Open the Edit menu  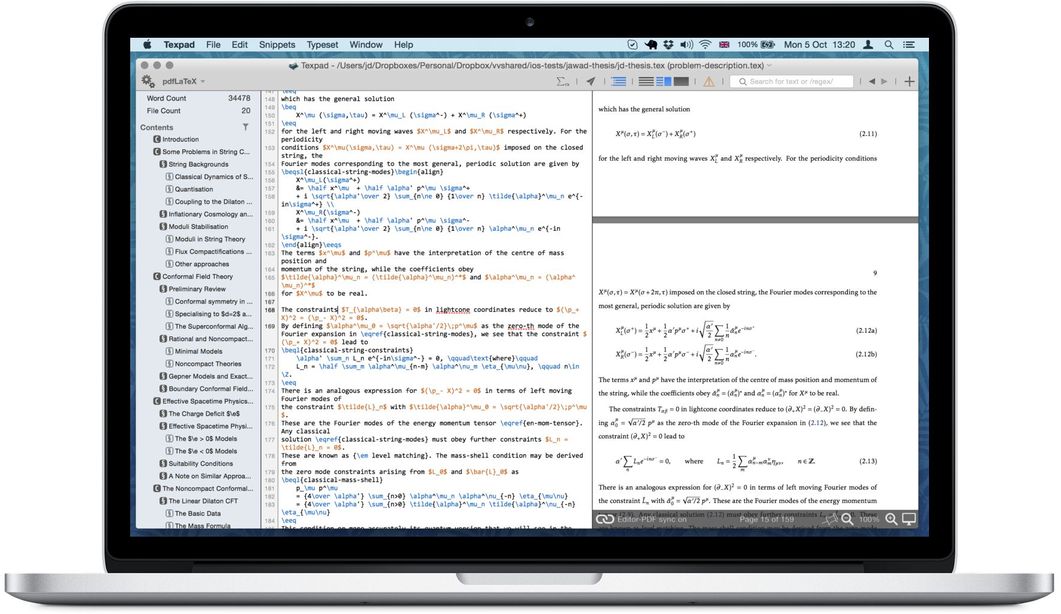pos(240,45)
